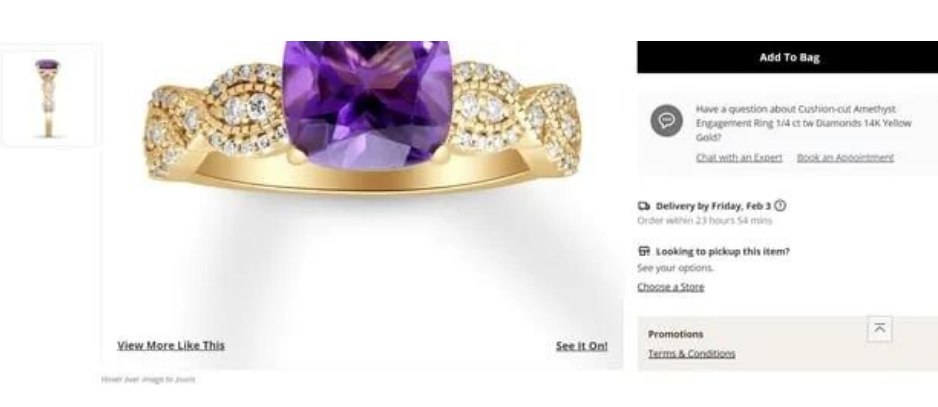Click the chat speech bubble icon
Image resolution: width=938 pixels, height=407 pixels.
[x=666, y=120]
